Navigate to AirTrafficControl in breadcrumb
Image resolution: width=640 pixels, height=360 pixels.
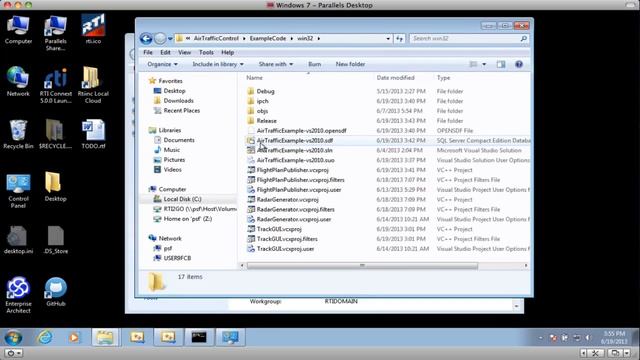216,38
